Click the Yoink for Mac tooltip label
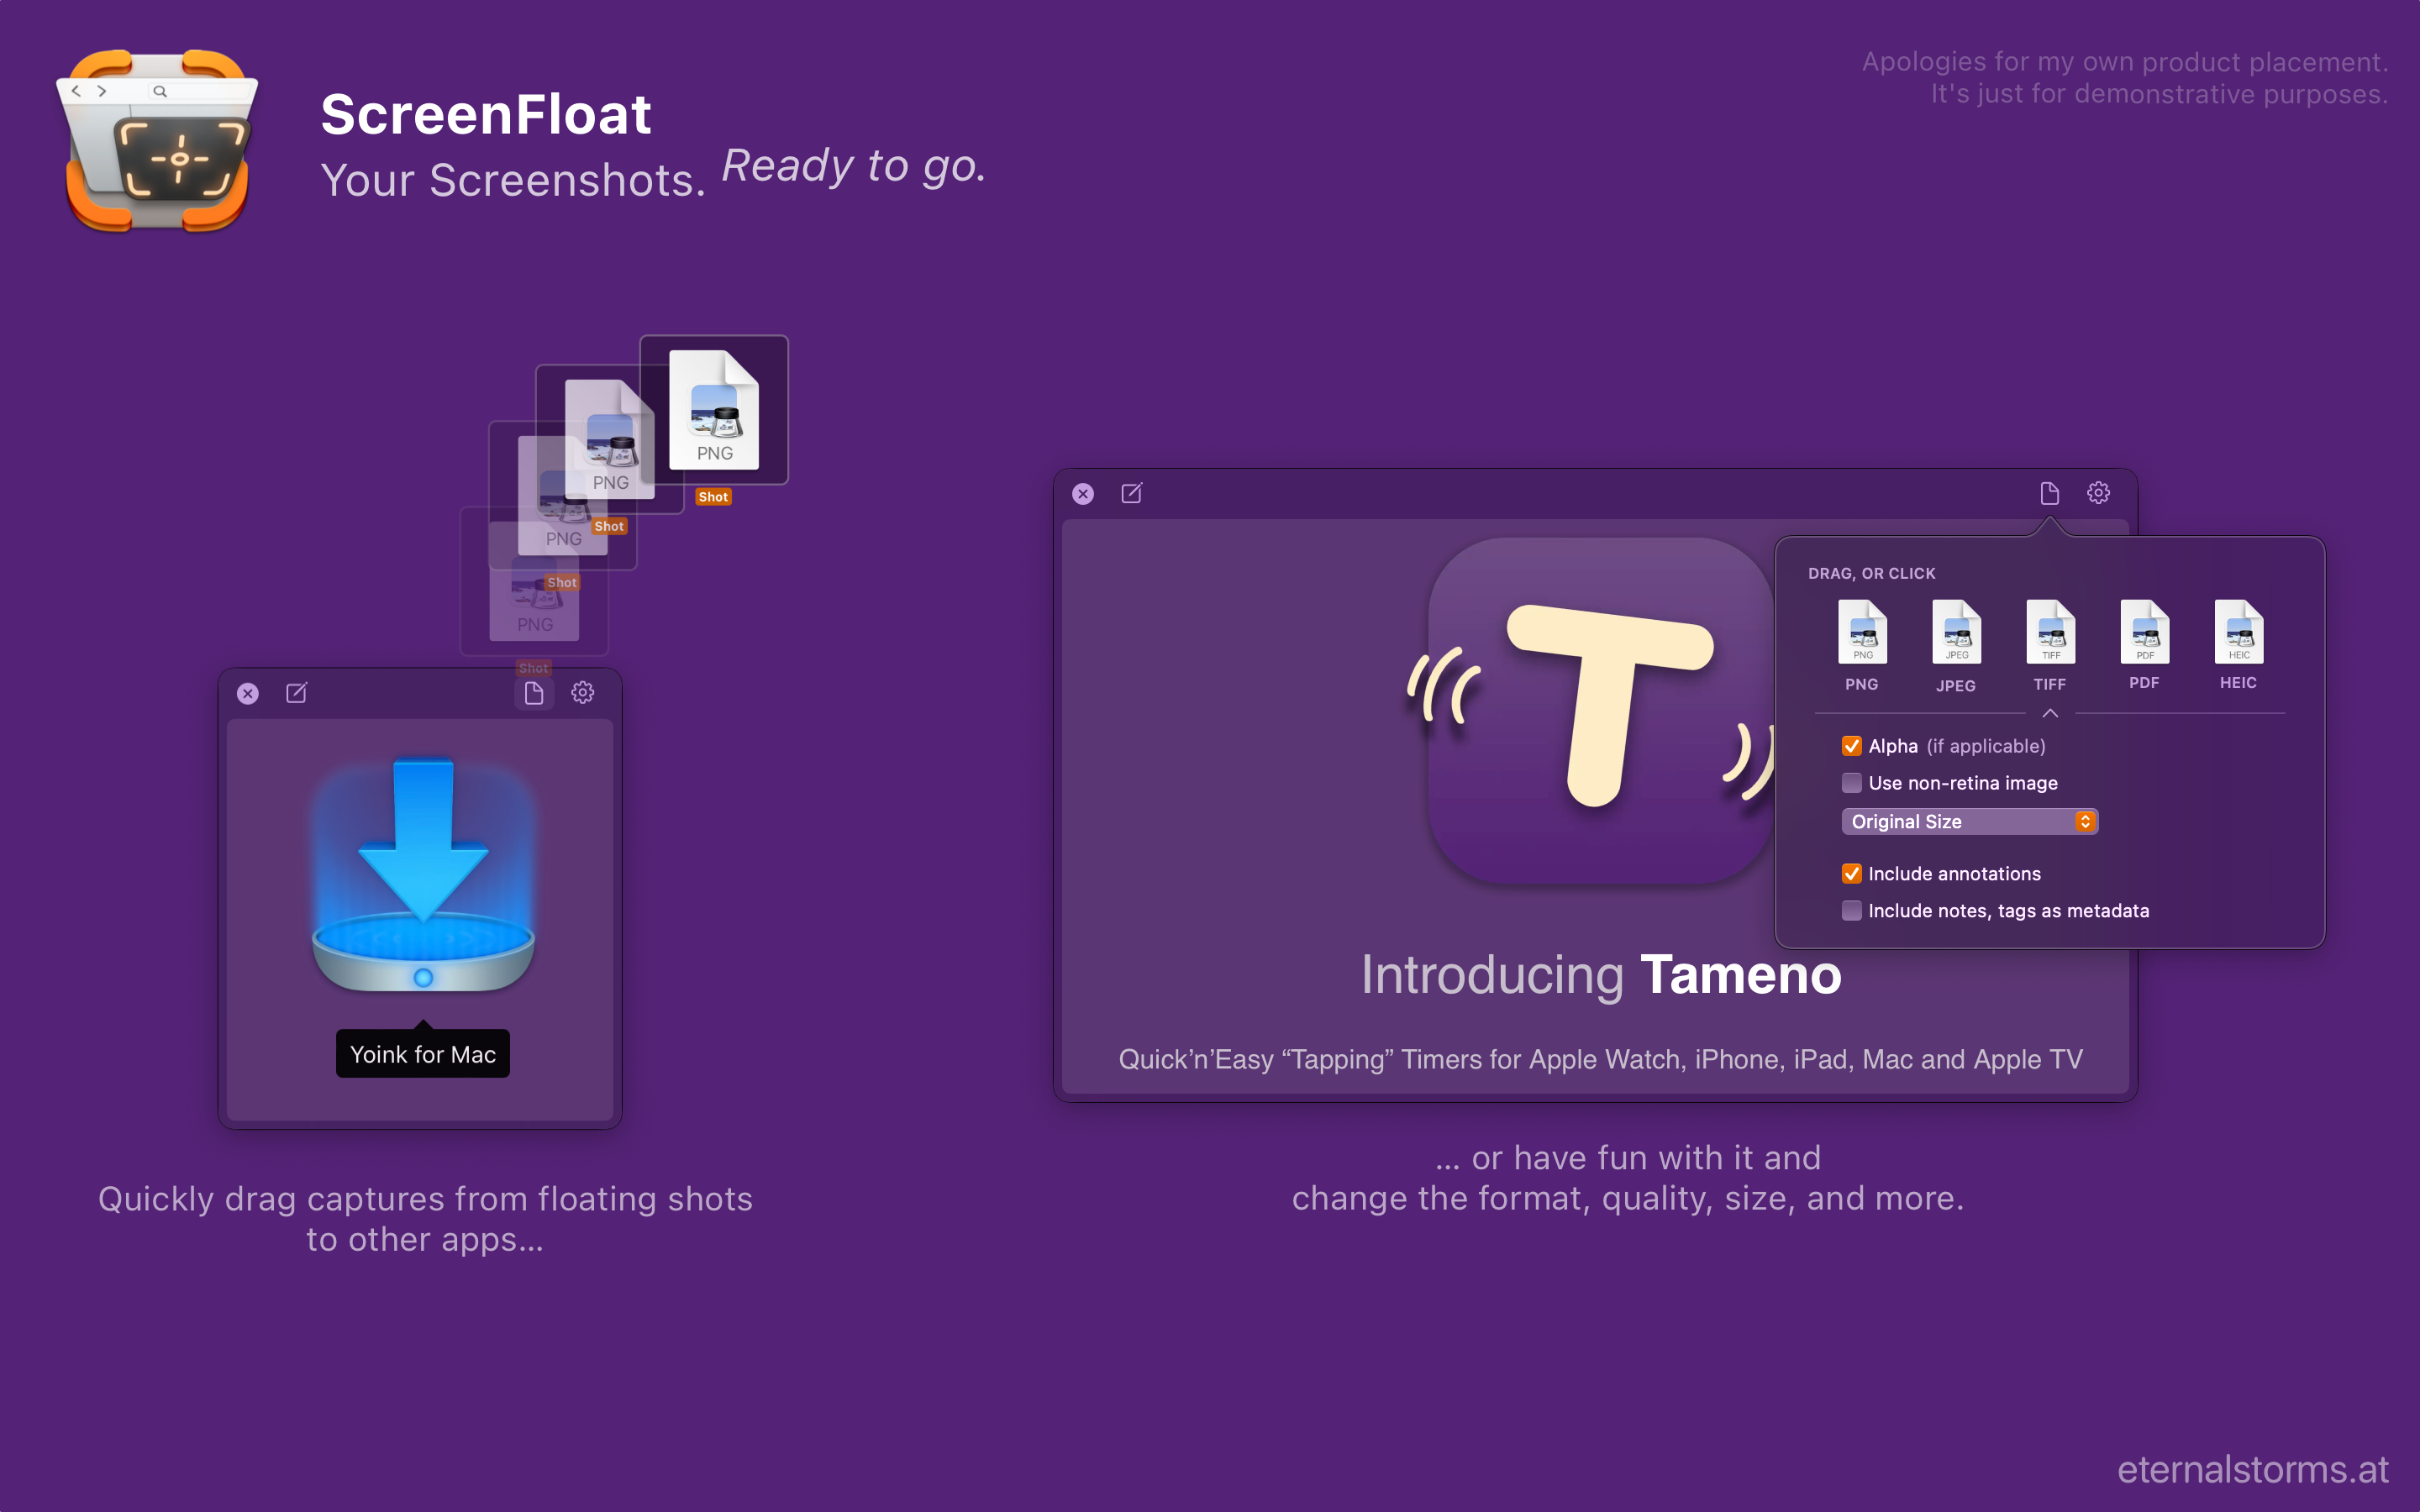2420x1512 pixels. [423, 1054]
